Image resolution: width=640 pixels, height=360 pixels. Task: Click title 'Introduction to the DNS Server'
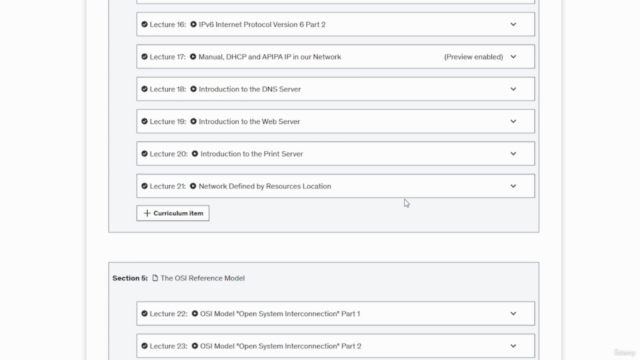point(250,89)
